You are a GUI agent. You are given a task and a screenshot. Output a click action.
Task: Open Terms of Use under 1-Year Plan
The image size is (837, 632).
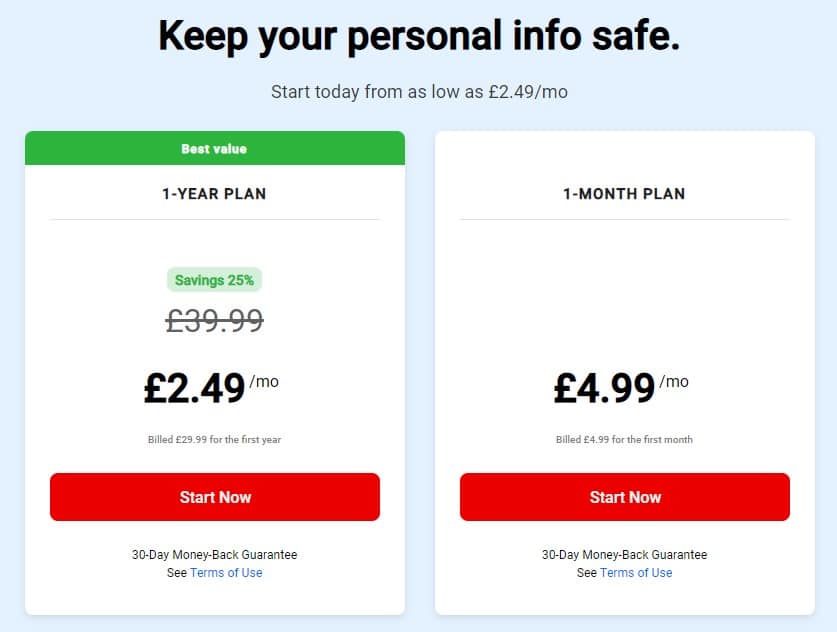[226, 573]
